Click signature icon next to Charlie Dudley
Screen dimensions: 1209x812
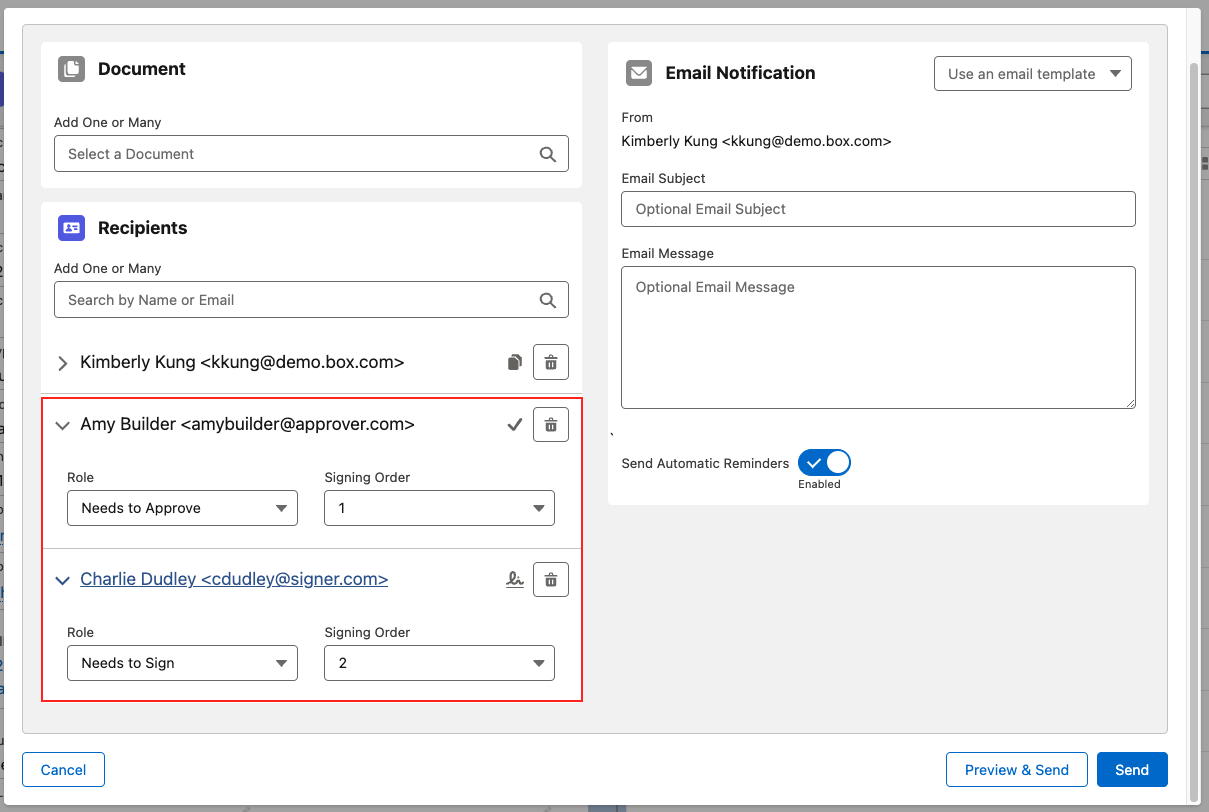514,580
